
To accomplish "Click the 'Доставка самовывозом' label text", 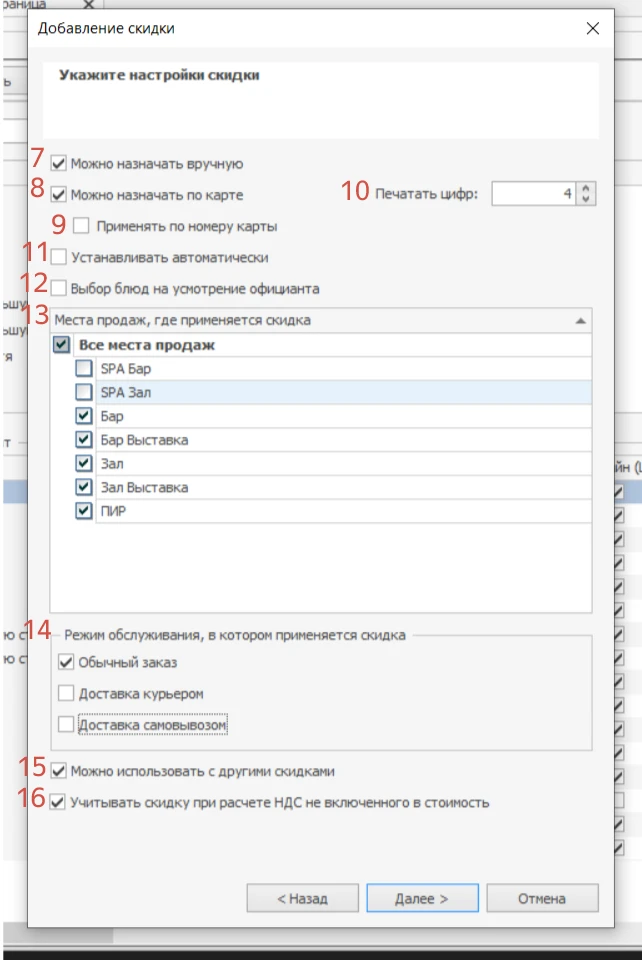I will pyautogui.click(x=152, y=725).
